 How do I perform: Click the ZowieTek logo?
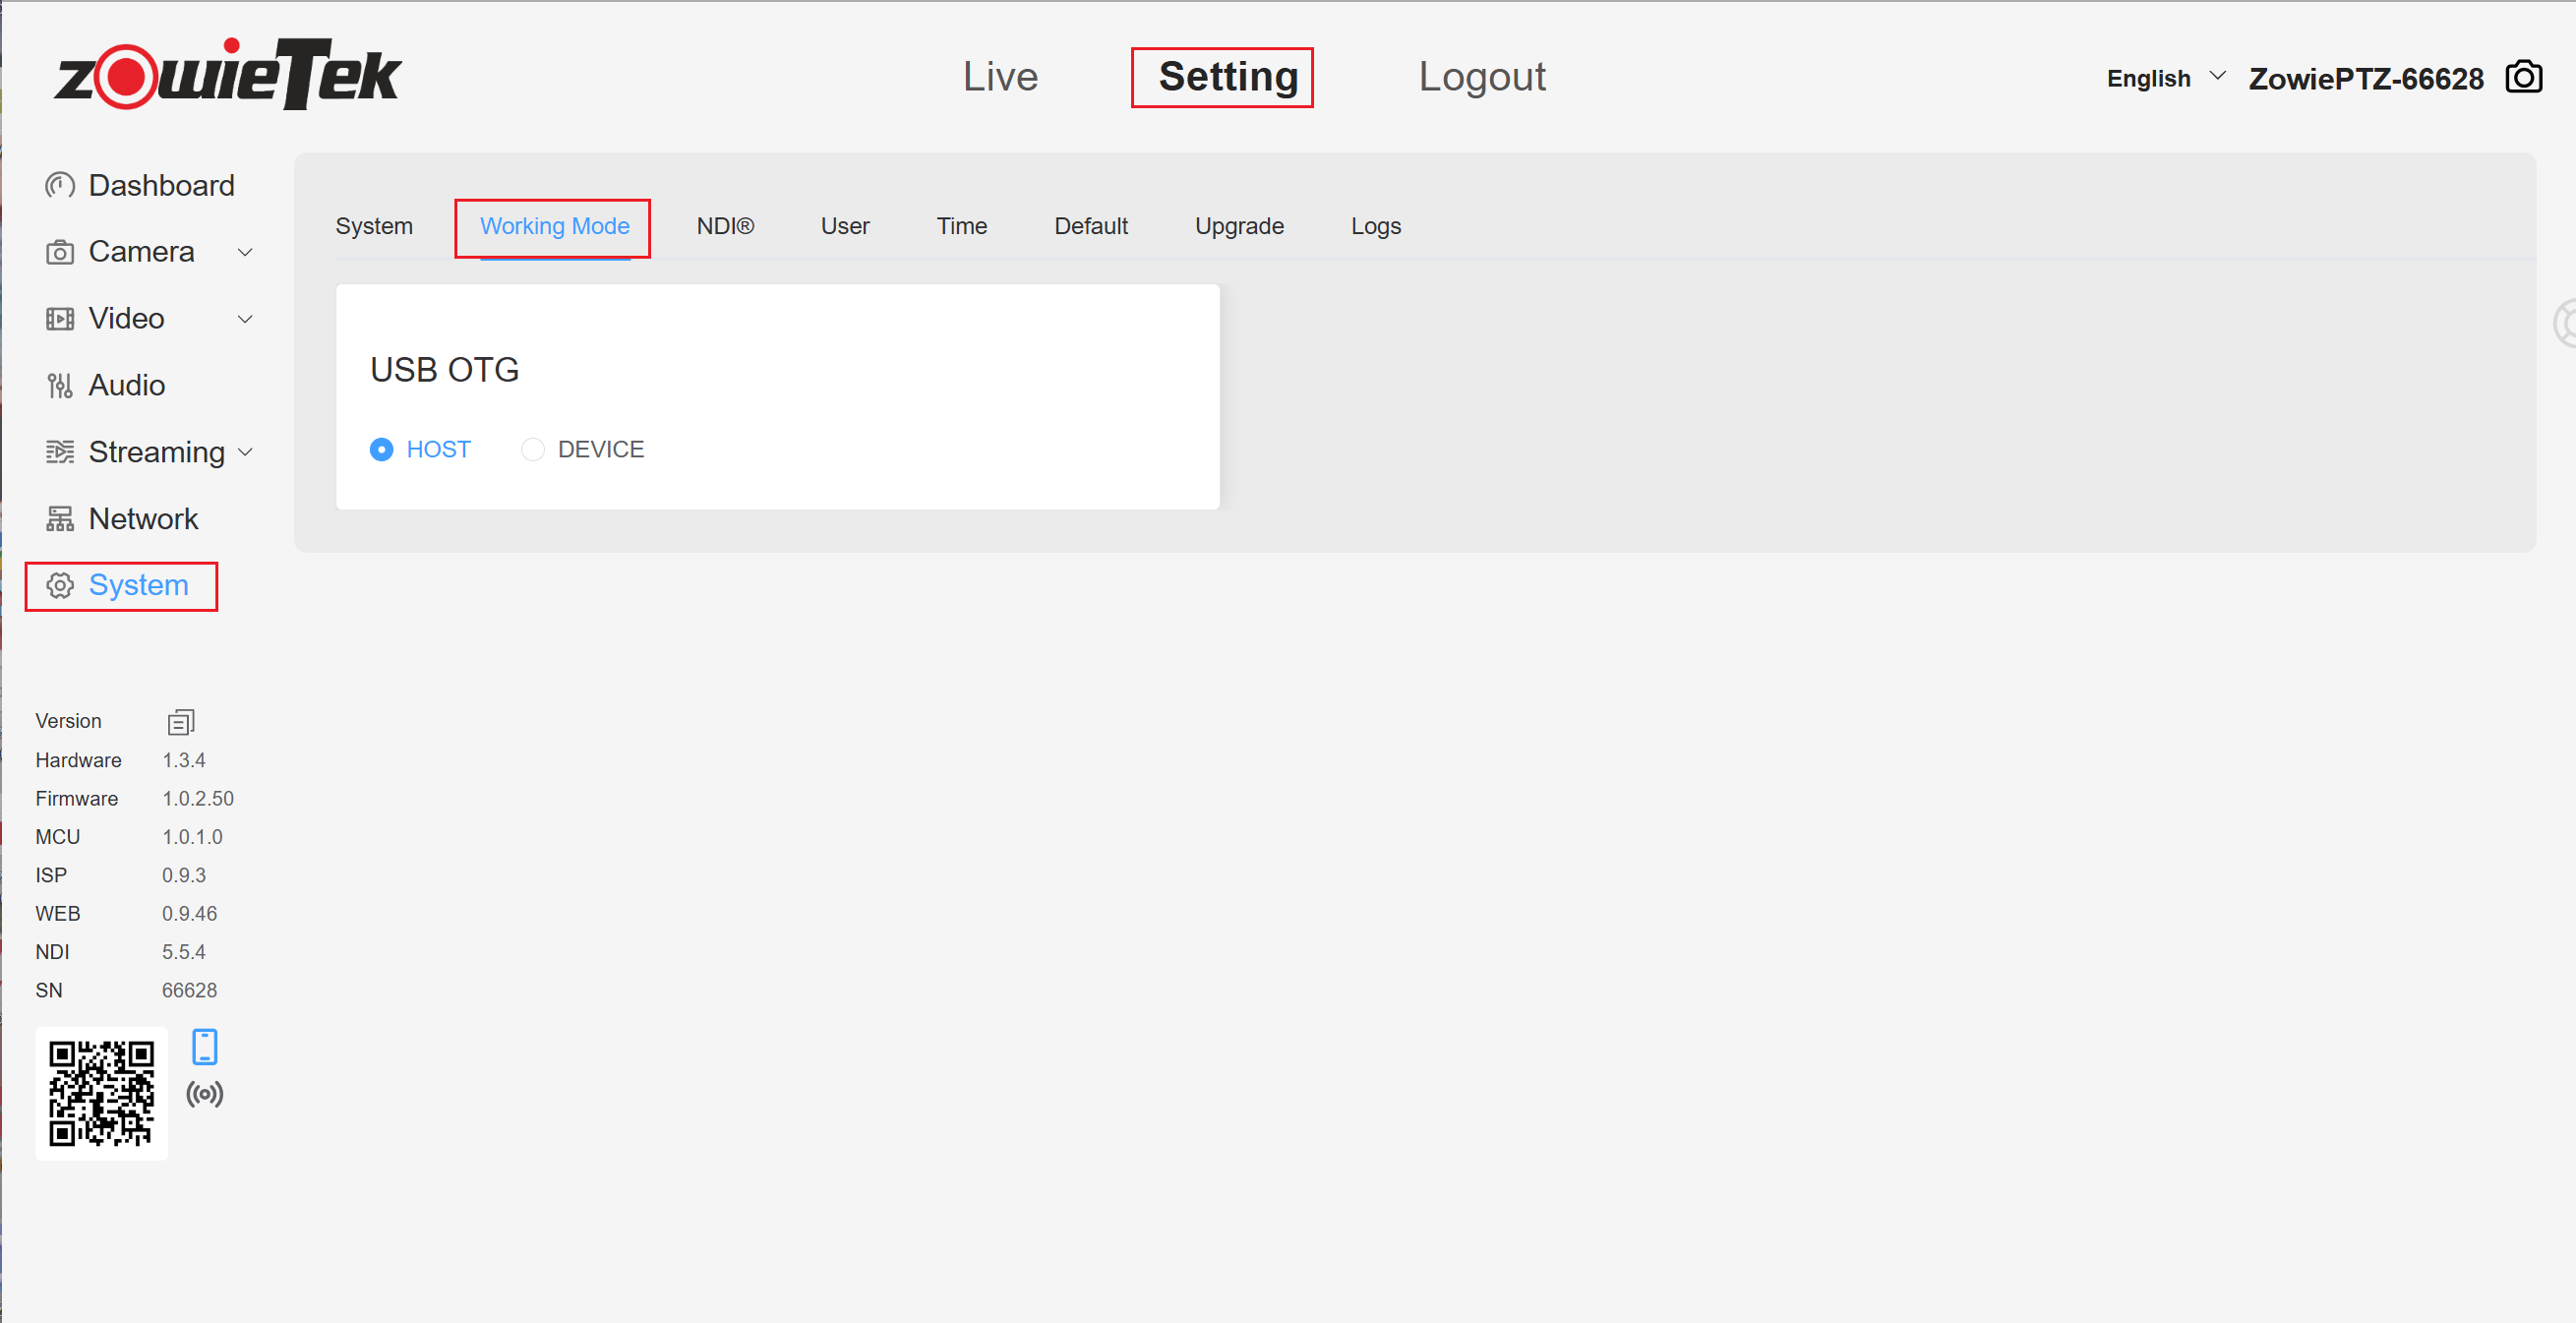[x=228, y=75]
